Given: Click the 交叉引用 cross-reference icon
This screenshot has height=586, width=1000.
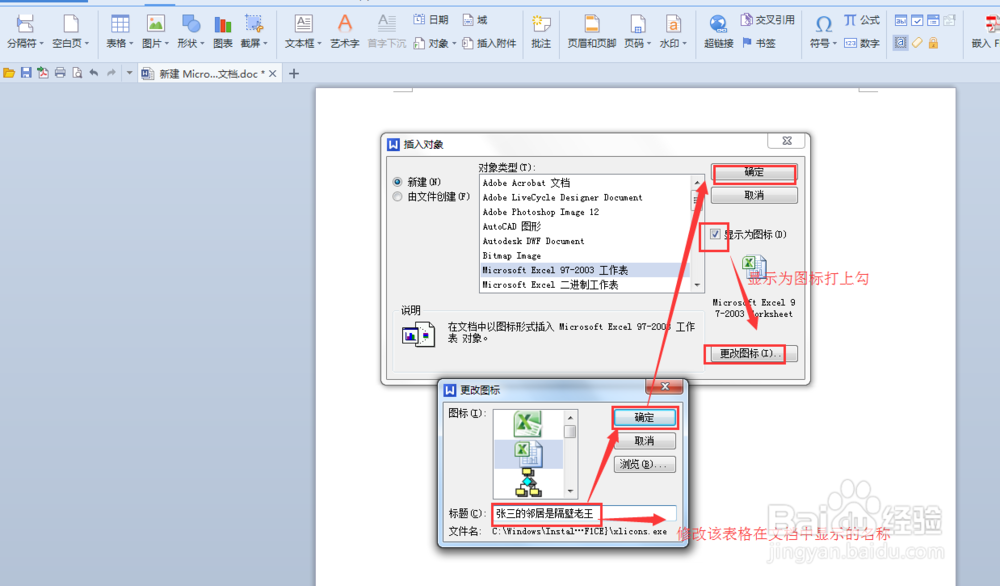Looking at the screenshot, I should [767, 20].
